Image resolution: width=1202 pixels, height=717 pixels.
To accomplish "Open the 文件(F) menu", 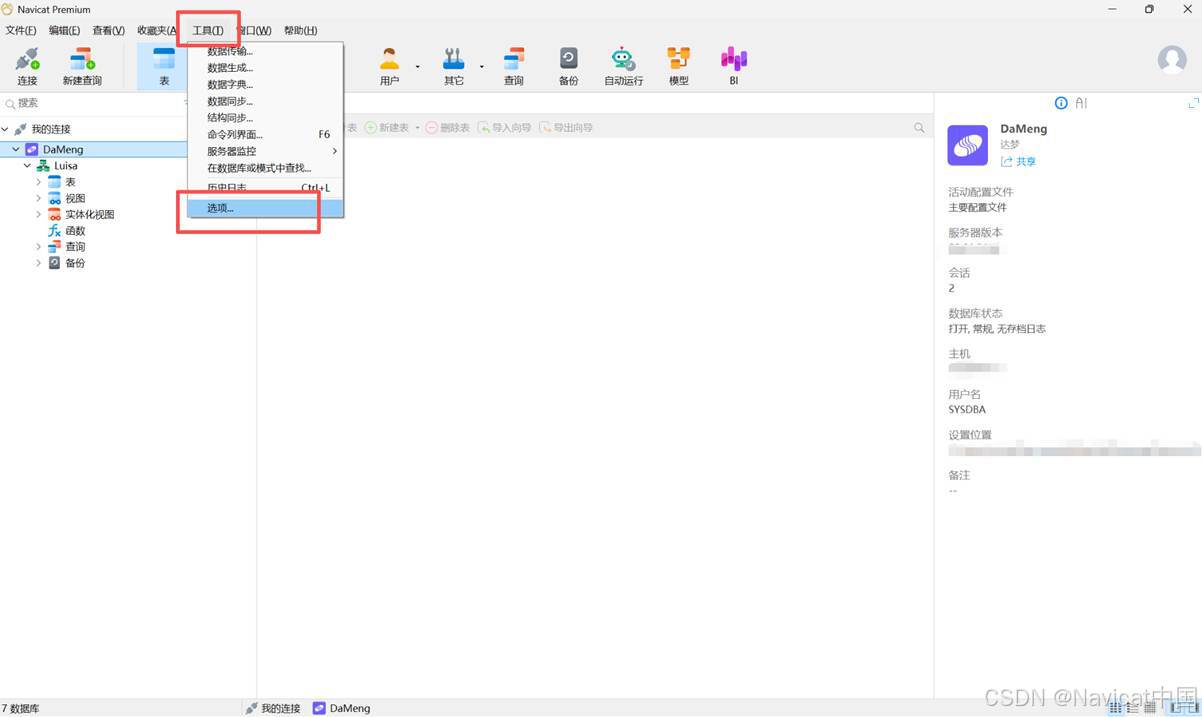I will tap(21, 31).
